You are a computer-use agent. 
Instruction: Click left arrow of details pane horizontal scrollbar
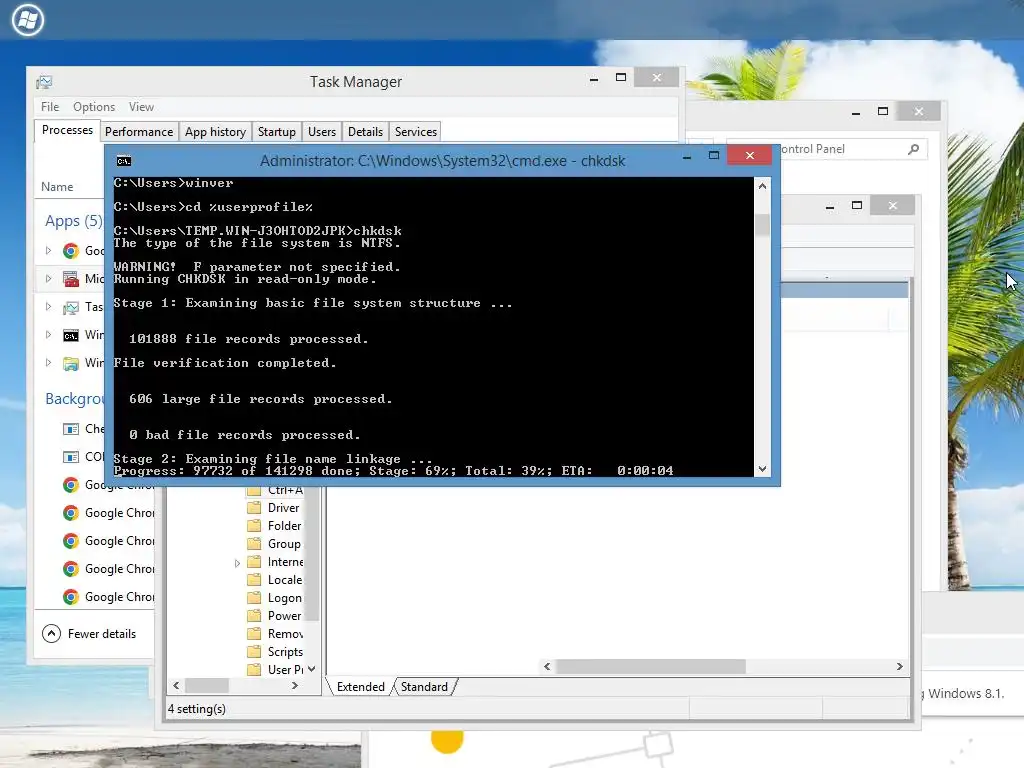(547, 666)
